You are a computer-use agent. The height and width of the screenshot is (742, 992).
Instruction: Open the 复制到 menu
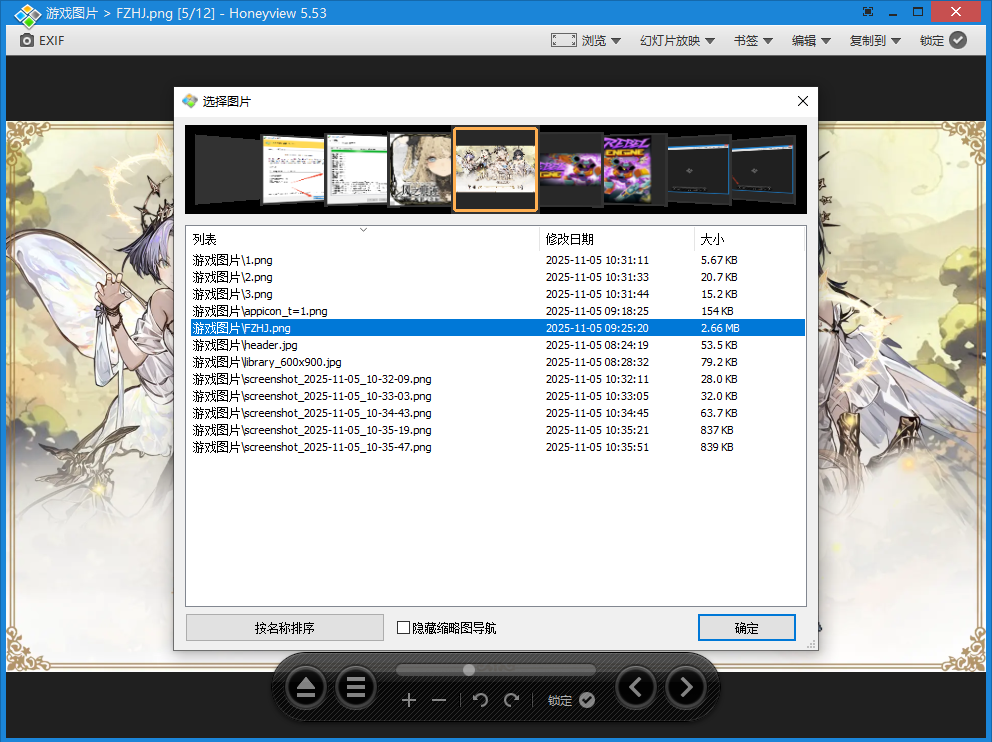click(x=875, y=40)
